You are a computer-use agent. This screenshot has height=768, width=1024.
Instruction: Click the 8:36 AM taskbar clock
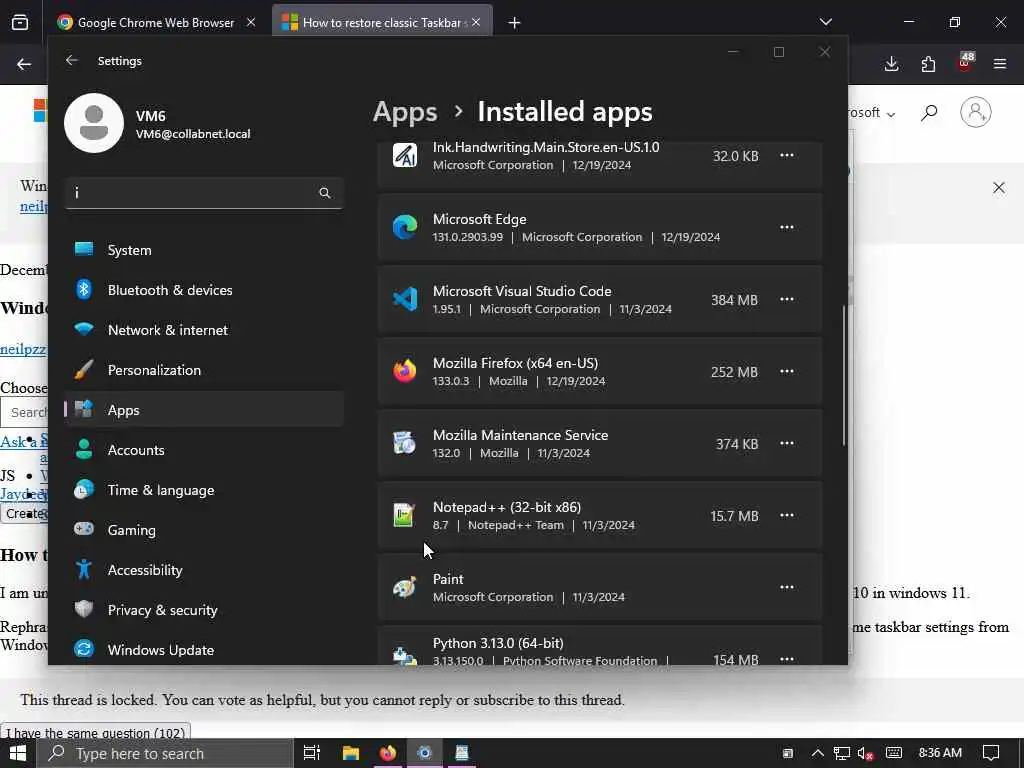(x=940, y=752)
